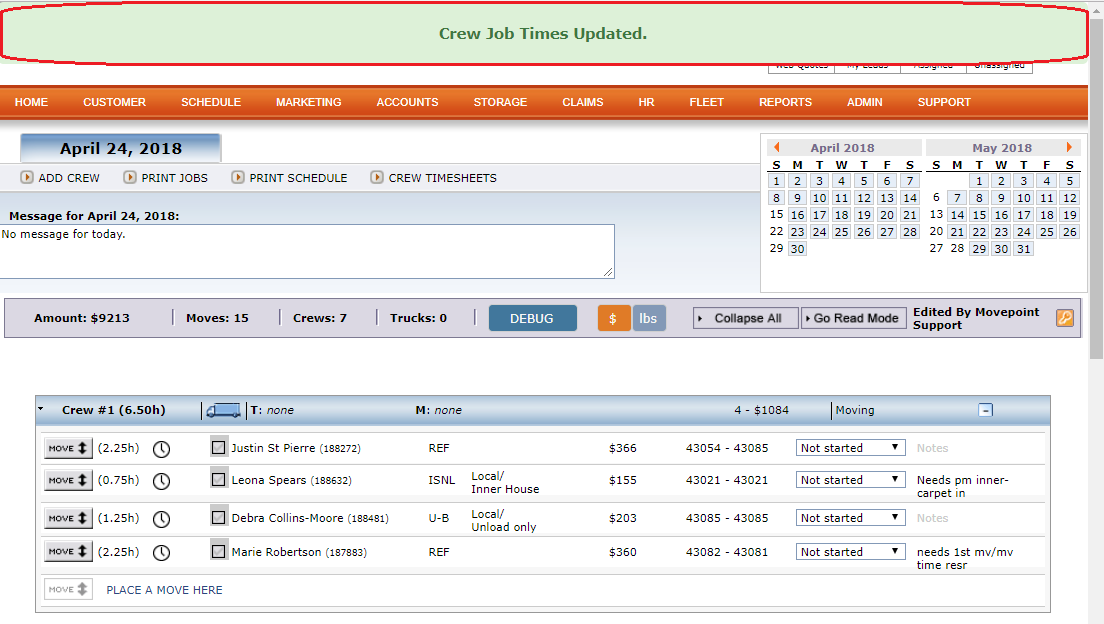Open the STORAGE menu
The height and width of the screenshot is (624, 1104).
tap(501, 102)
